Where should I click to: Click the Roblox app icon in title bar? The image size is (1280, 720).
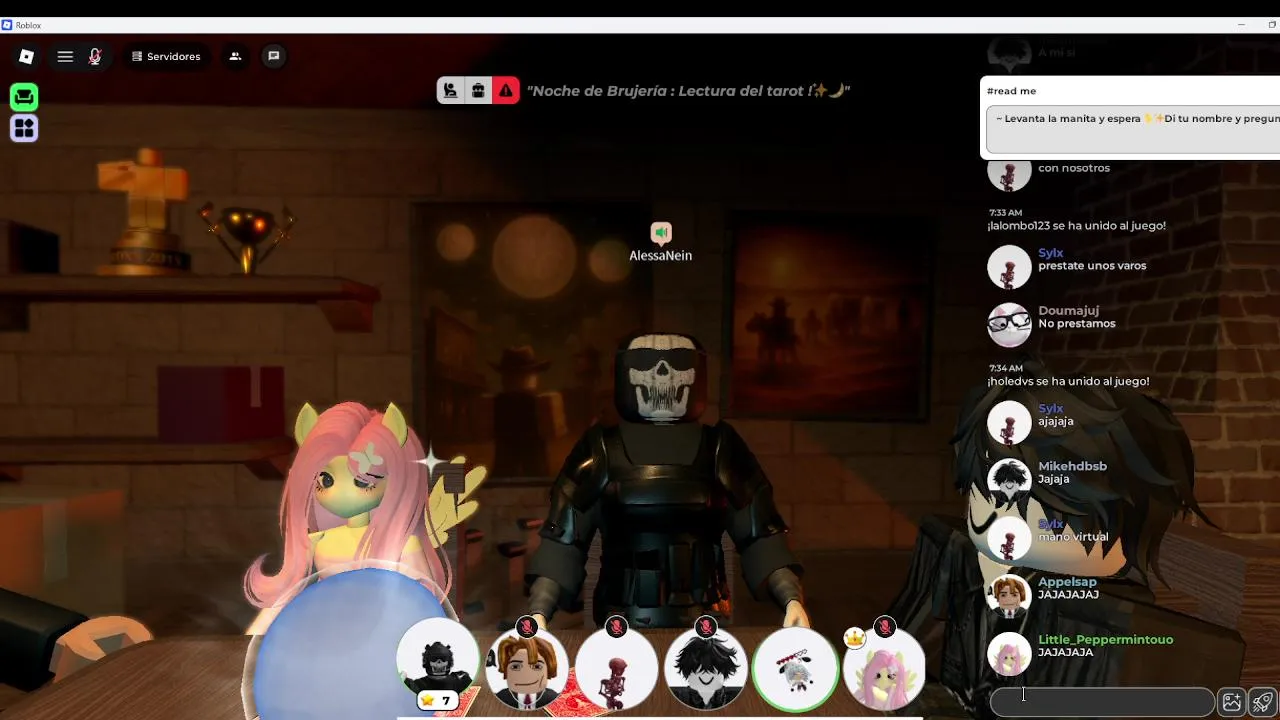[7, 25]
